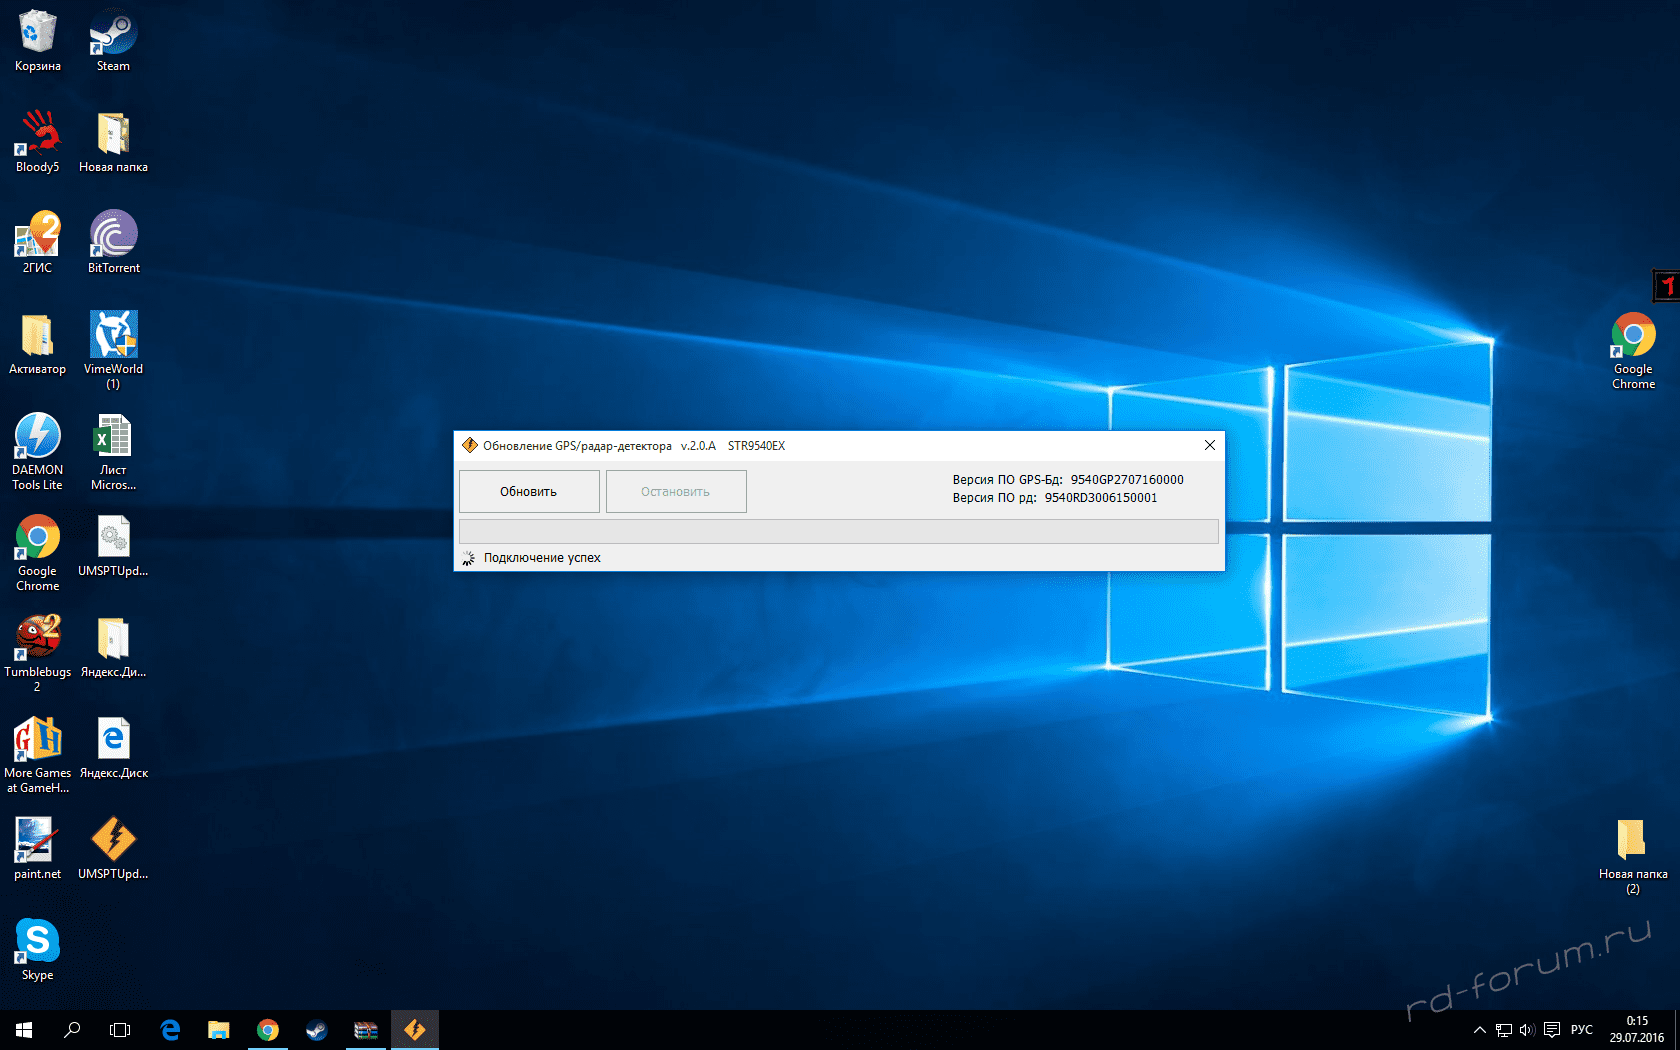The width and height of the screenshot is (1680, 1050).
Task: Expand hidden system tray icons
Action: [1479, 1030]
